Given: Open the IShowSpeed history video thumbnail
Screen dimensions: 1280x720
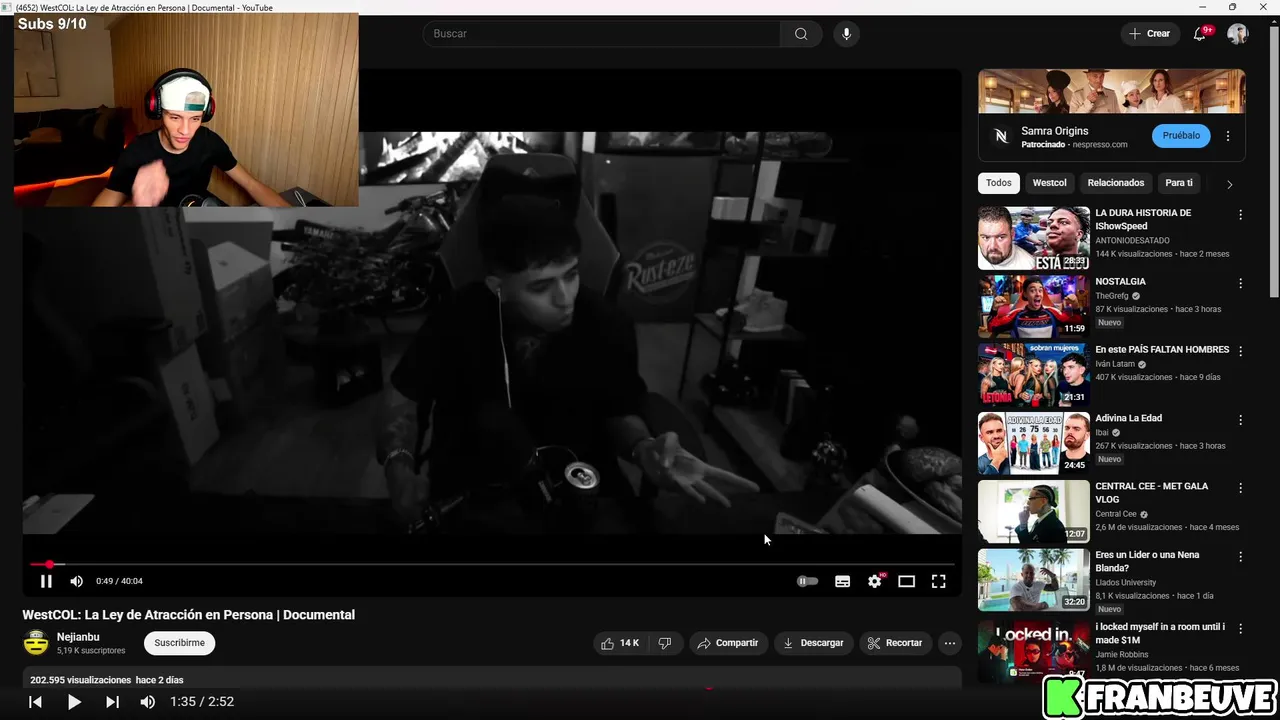Looking at the screenshot, I should [1034, 238].
